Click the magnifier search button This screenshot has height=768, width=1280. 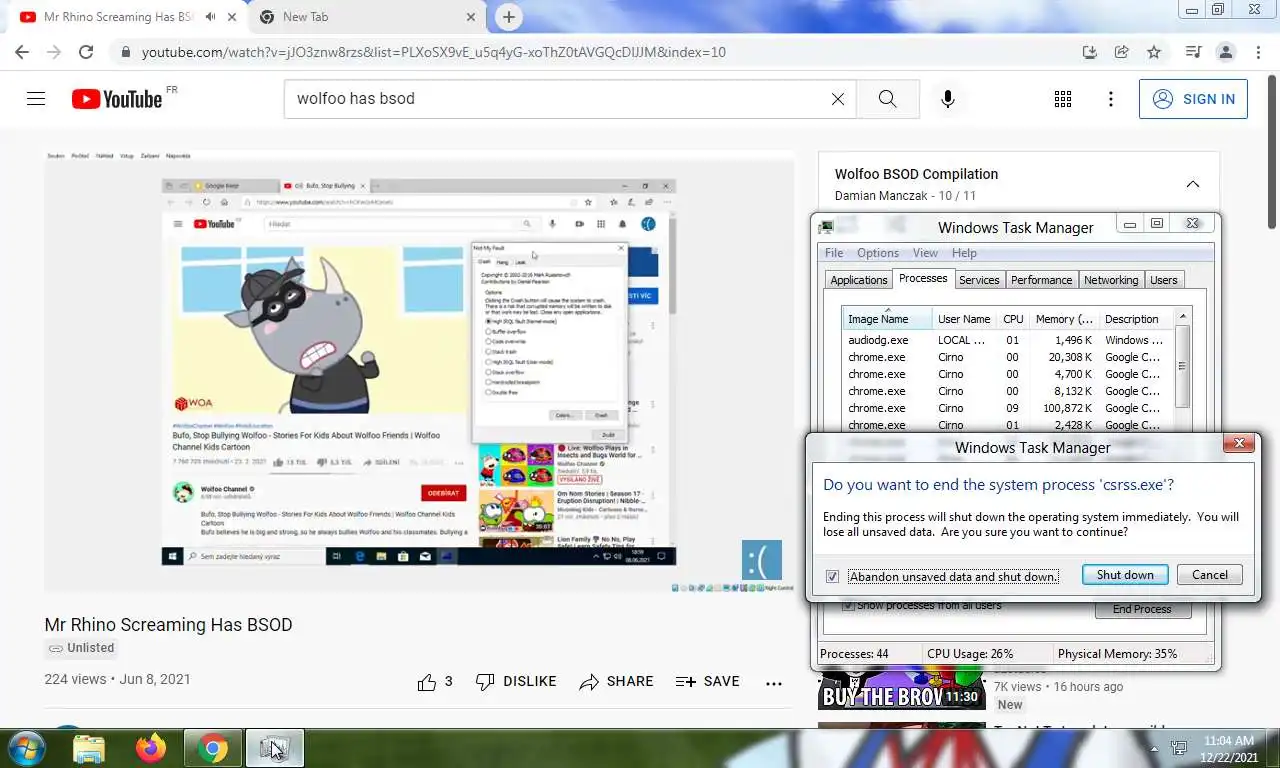click(x=887, y=99)
